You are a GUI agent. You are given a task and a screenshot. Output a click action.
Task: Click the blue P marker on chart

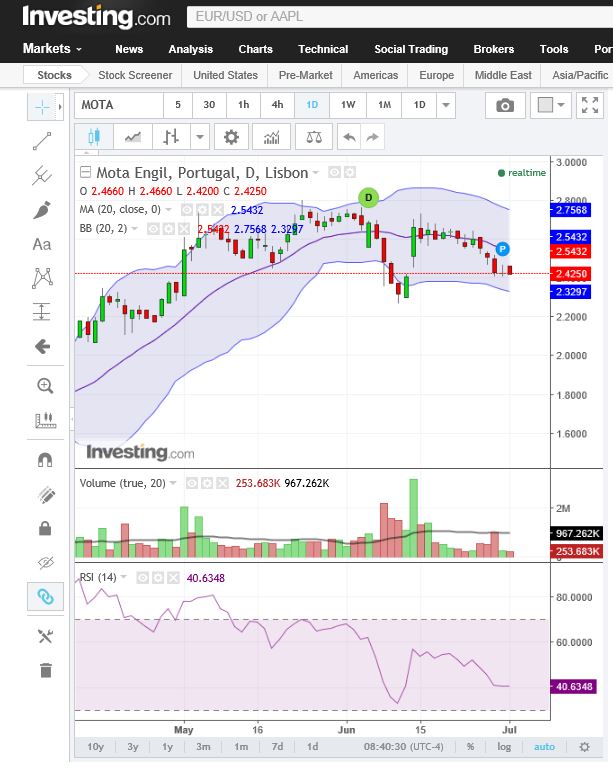502,249
